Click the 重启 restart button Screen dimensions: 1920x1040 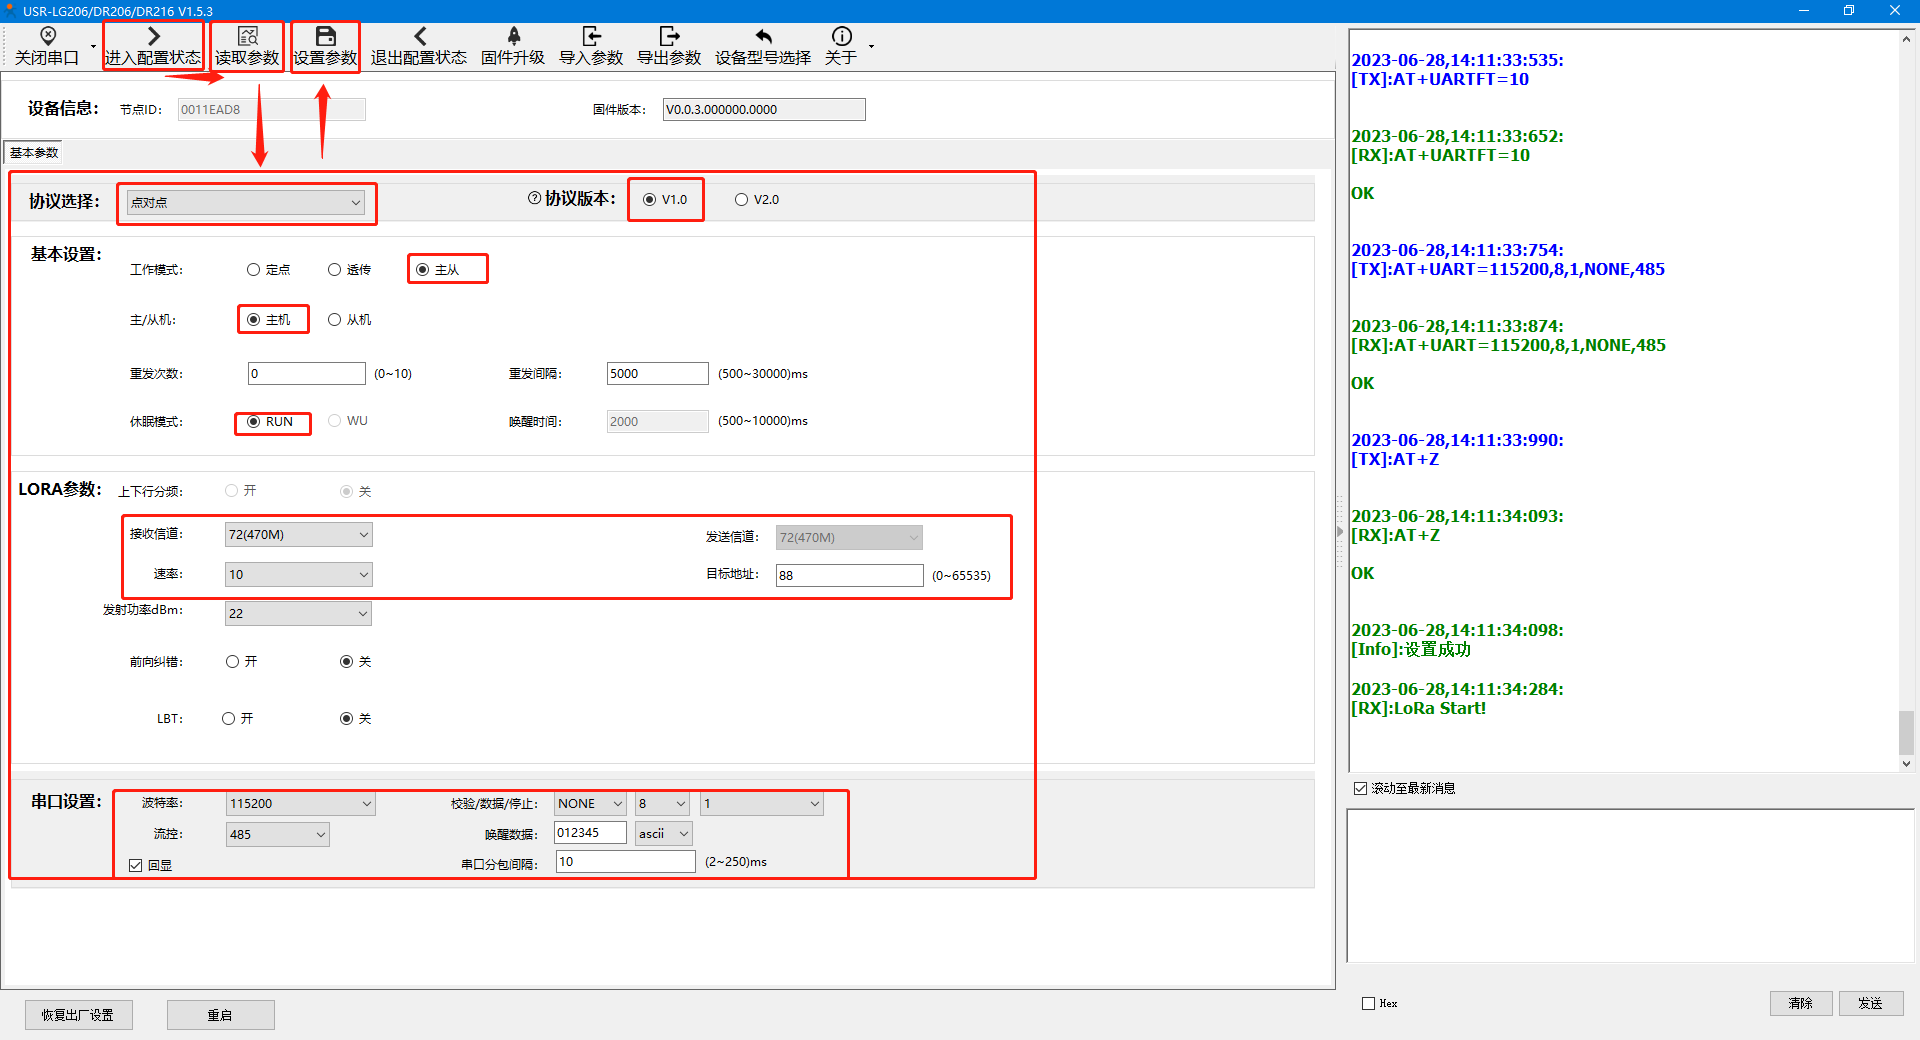tap(220, 1015)
